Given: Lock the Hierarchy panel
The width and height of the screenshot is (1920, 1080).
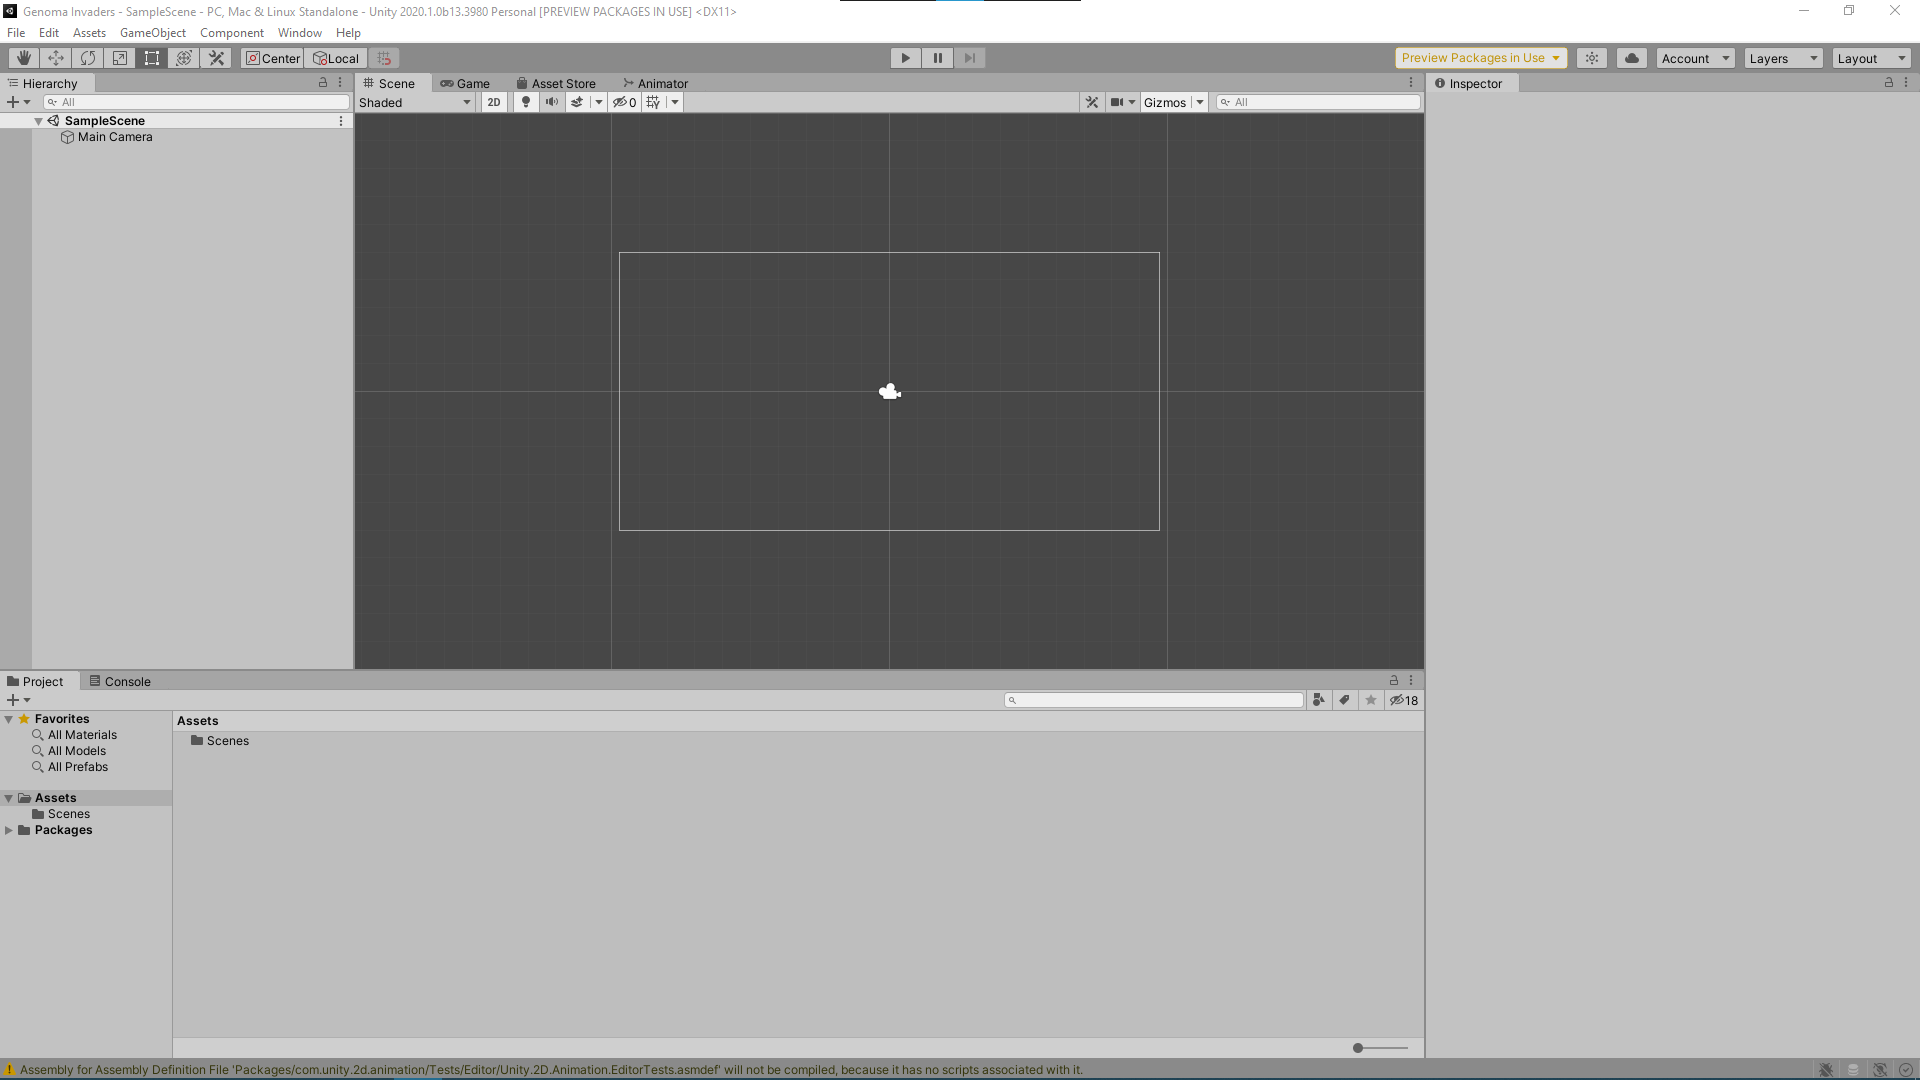Looking at the screenshot, I should (323, 83).
